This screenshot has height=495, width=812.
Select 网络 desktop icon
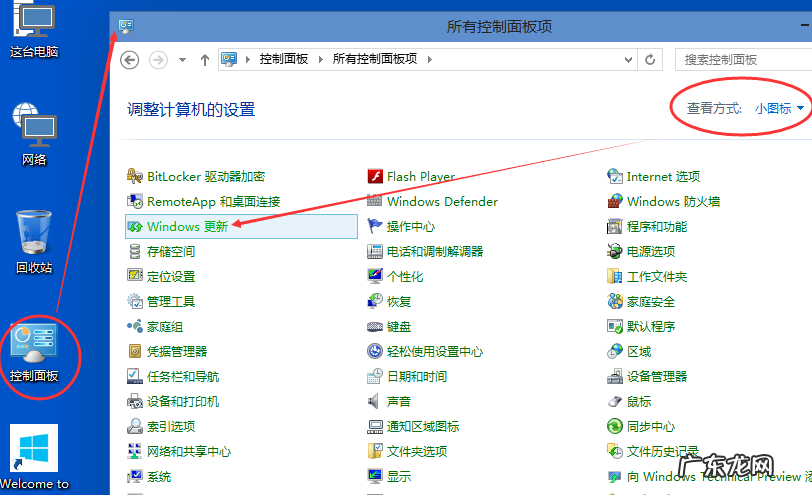point(34,135)
